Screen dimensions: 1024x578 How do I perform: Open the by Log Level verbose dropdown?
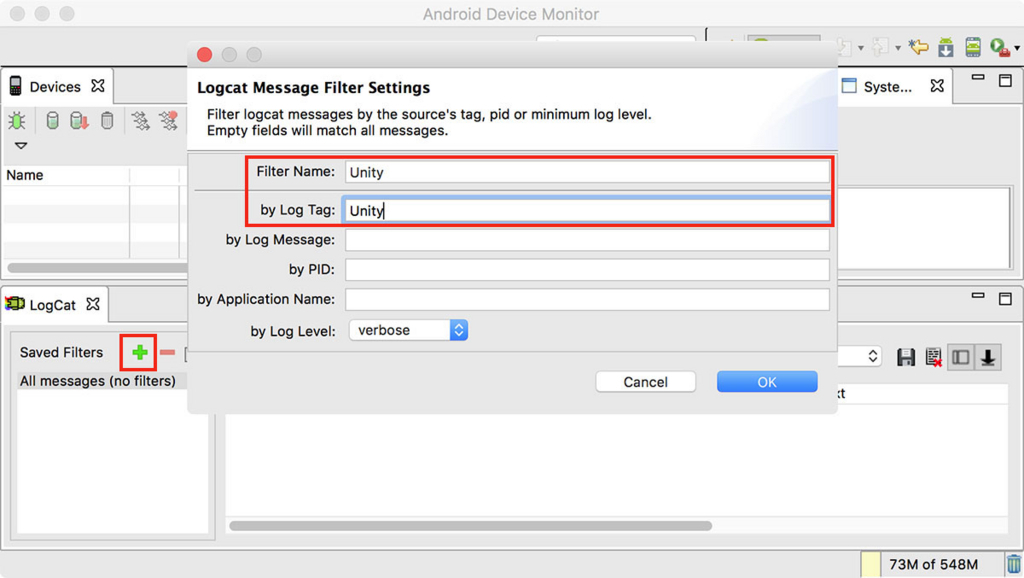(408, 330)
